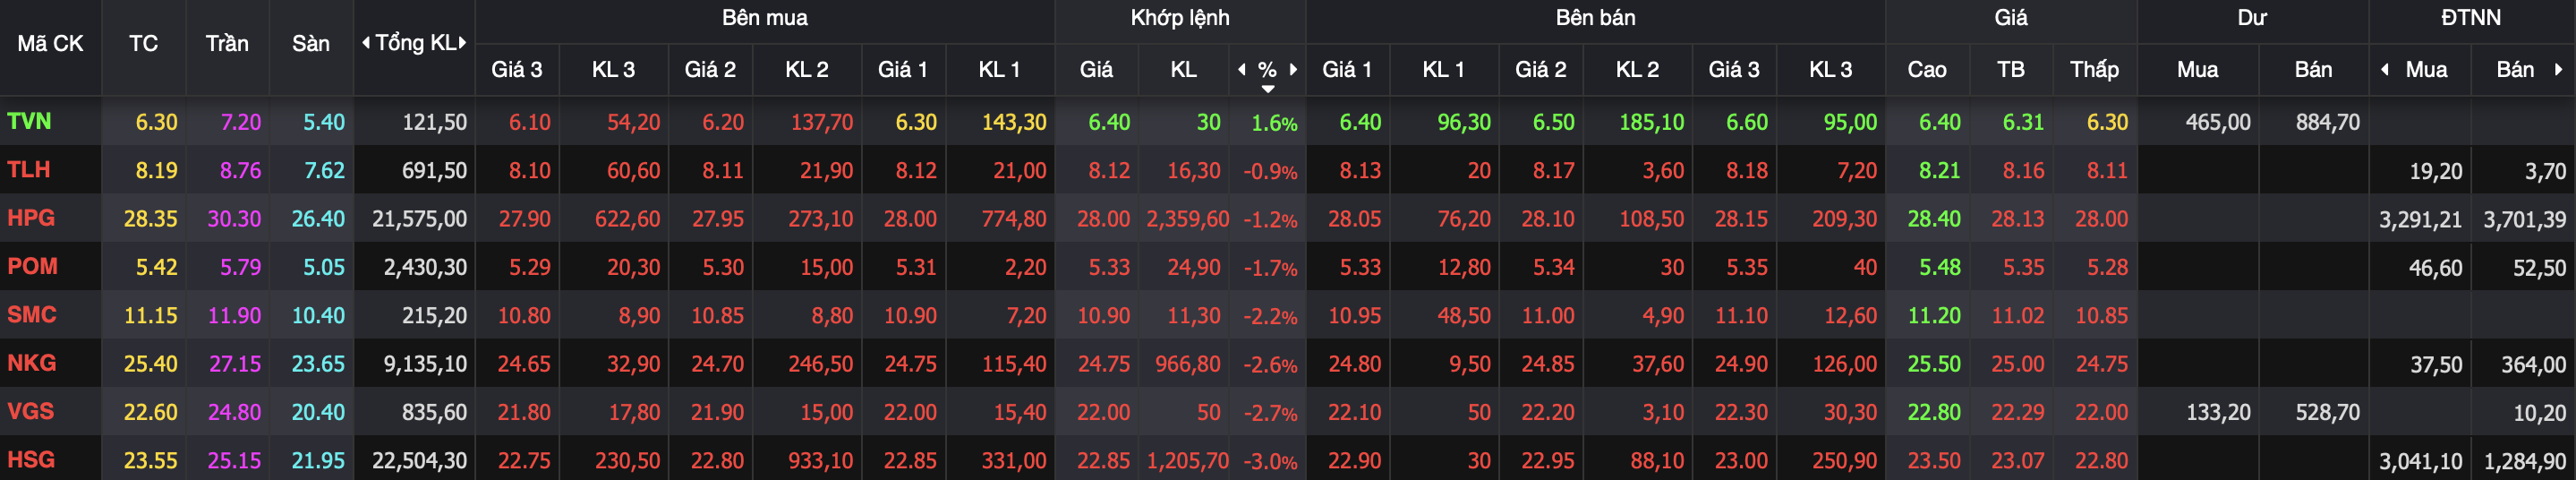Viewport: 2576px width, 480px height.
Task: Click HPG buy-side KL 1 value 774,80
Action: (1013, 219)
